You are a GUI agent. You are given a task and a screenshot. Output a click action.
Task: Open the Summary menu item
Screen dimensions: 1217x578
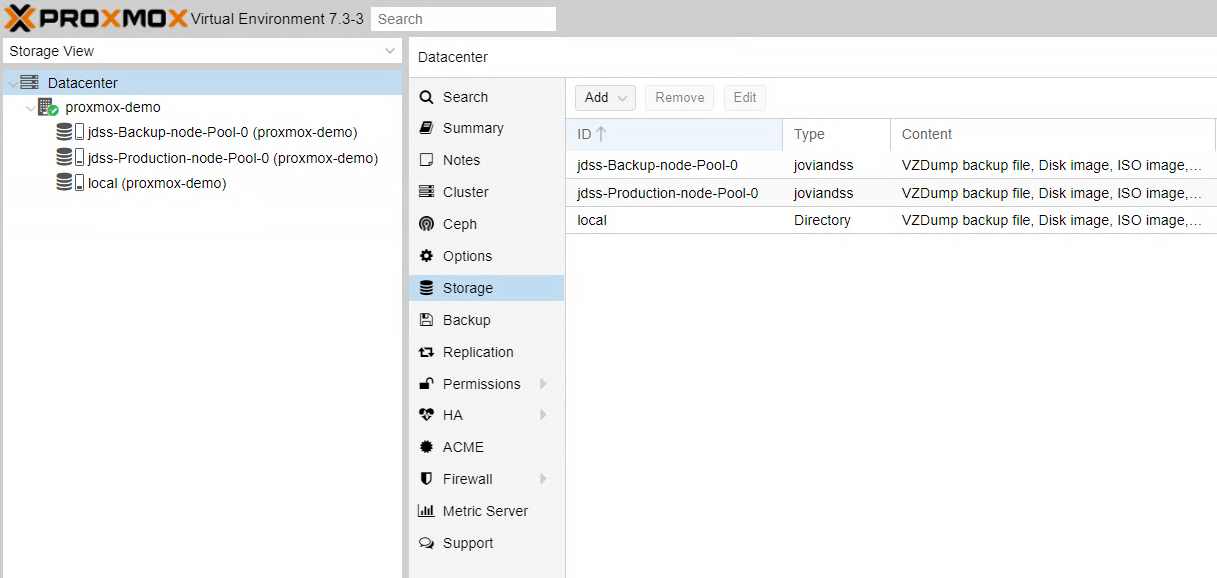click(487, 128)
